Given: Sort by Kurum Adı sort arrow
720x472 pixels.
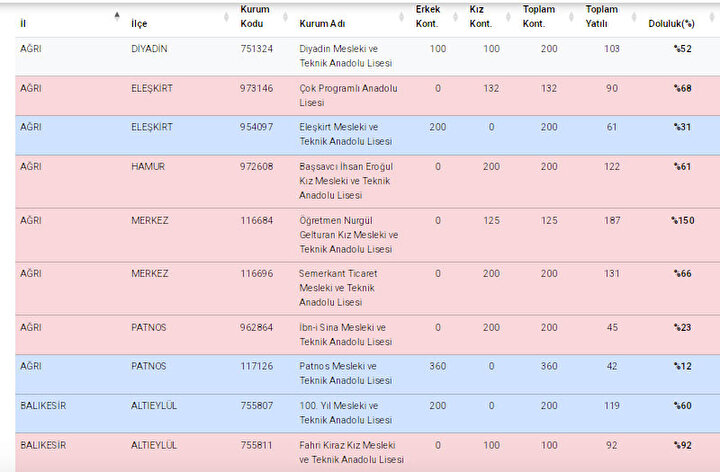Looking at the screenshot, I should pyautogui.click(x=401, y=17).
